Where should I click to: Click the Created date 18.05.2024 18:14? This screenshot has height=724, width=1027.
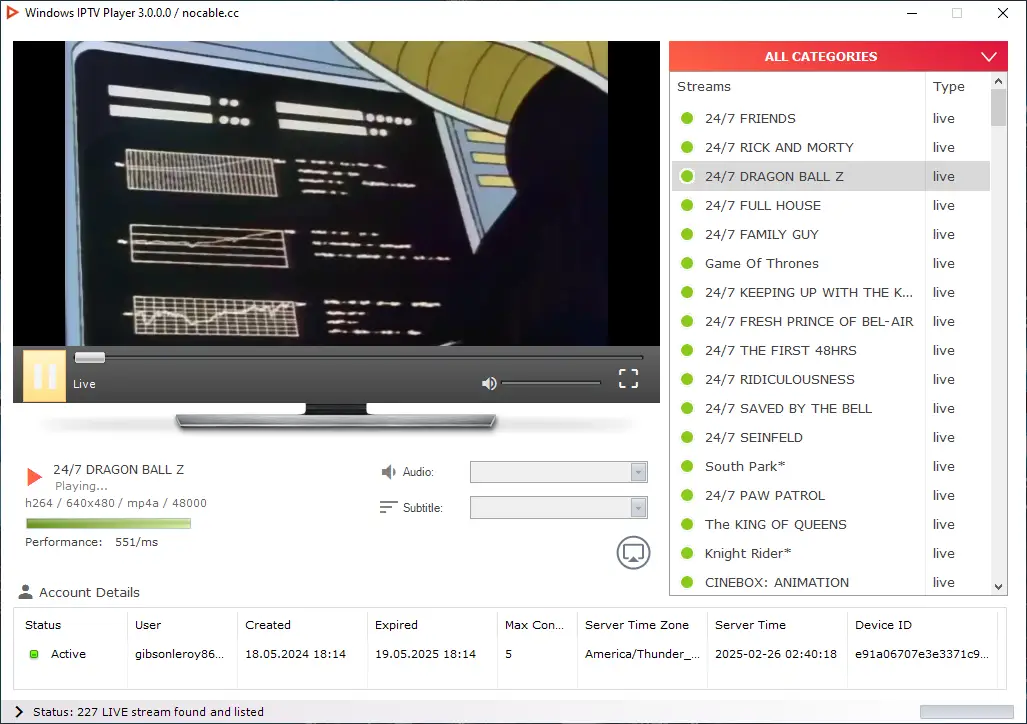point(295,654)
